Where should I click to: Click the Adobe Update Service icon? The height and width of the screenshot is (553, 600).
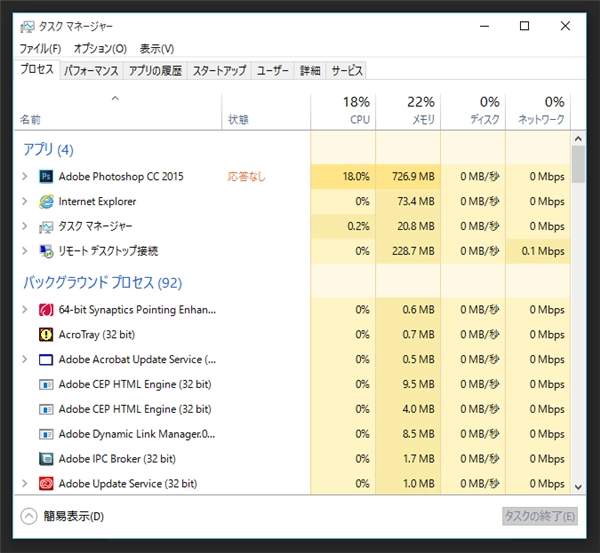click(46, 484)
